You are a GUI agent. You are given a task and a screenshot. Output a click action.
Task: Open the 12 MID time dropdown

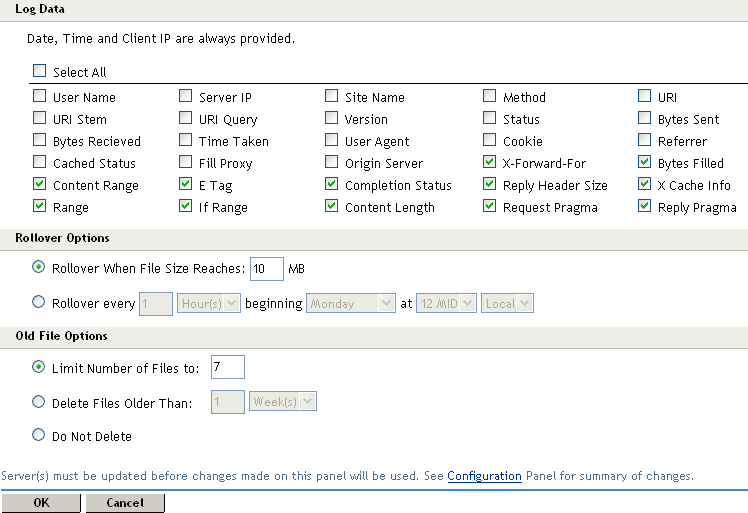pos(446,304)
